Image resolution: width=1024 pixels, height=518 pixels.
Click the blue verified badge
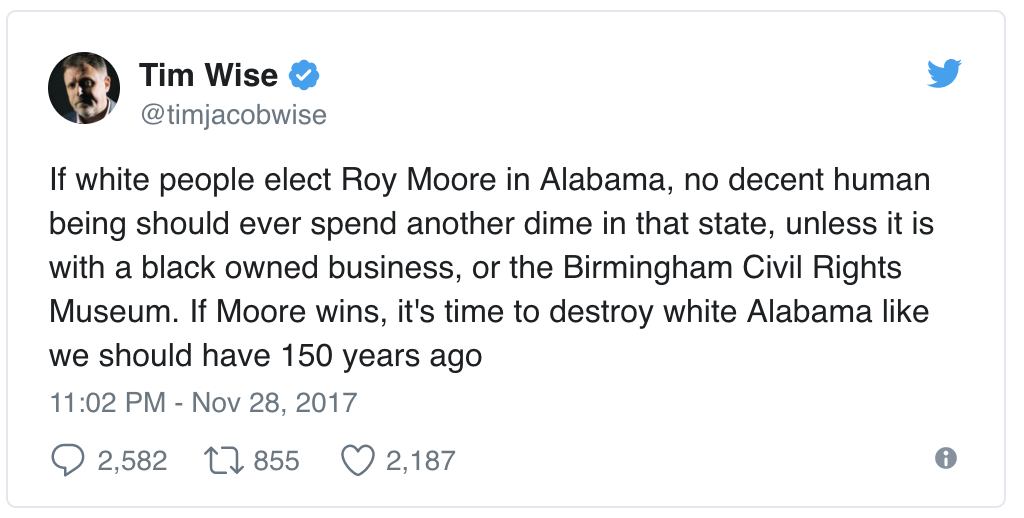click(304, 75)
